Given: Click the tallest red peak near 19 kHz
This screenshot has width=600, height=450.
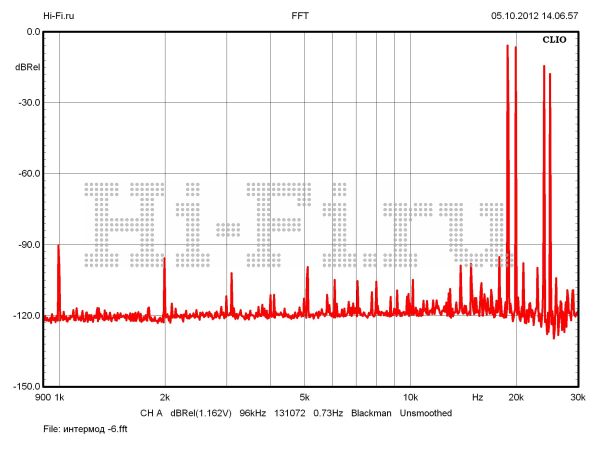Looking at the screenshot, I should pyautogui.click(x=508, y=60).
